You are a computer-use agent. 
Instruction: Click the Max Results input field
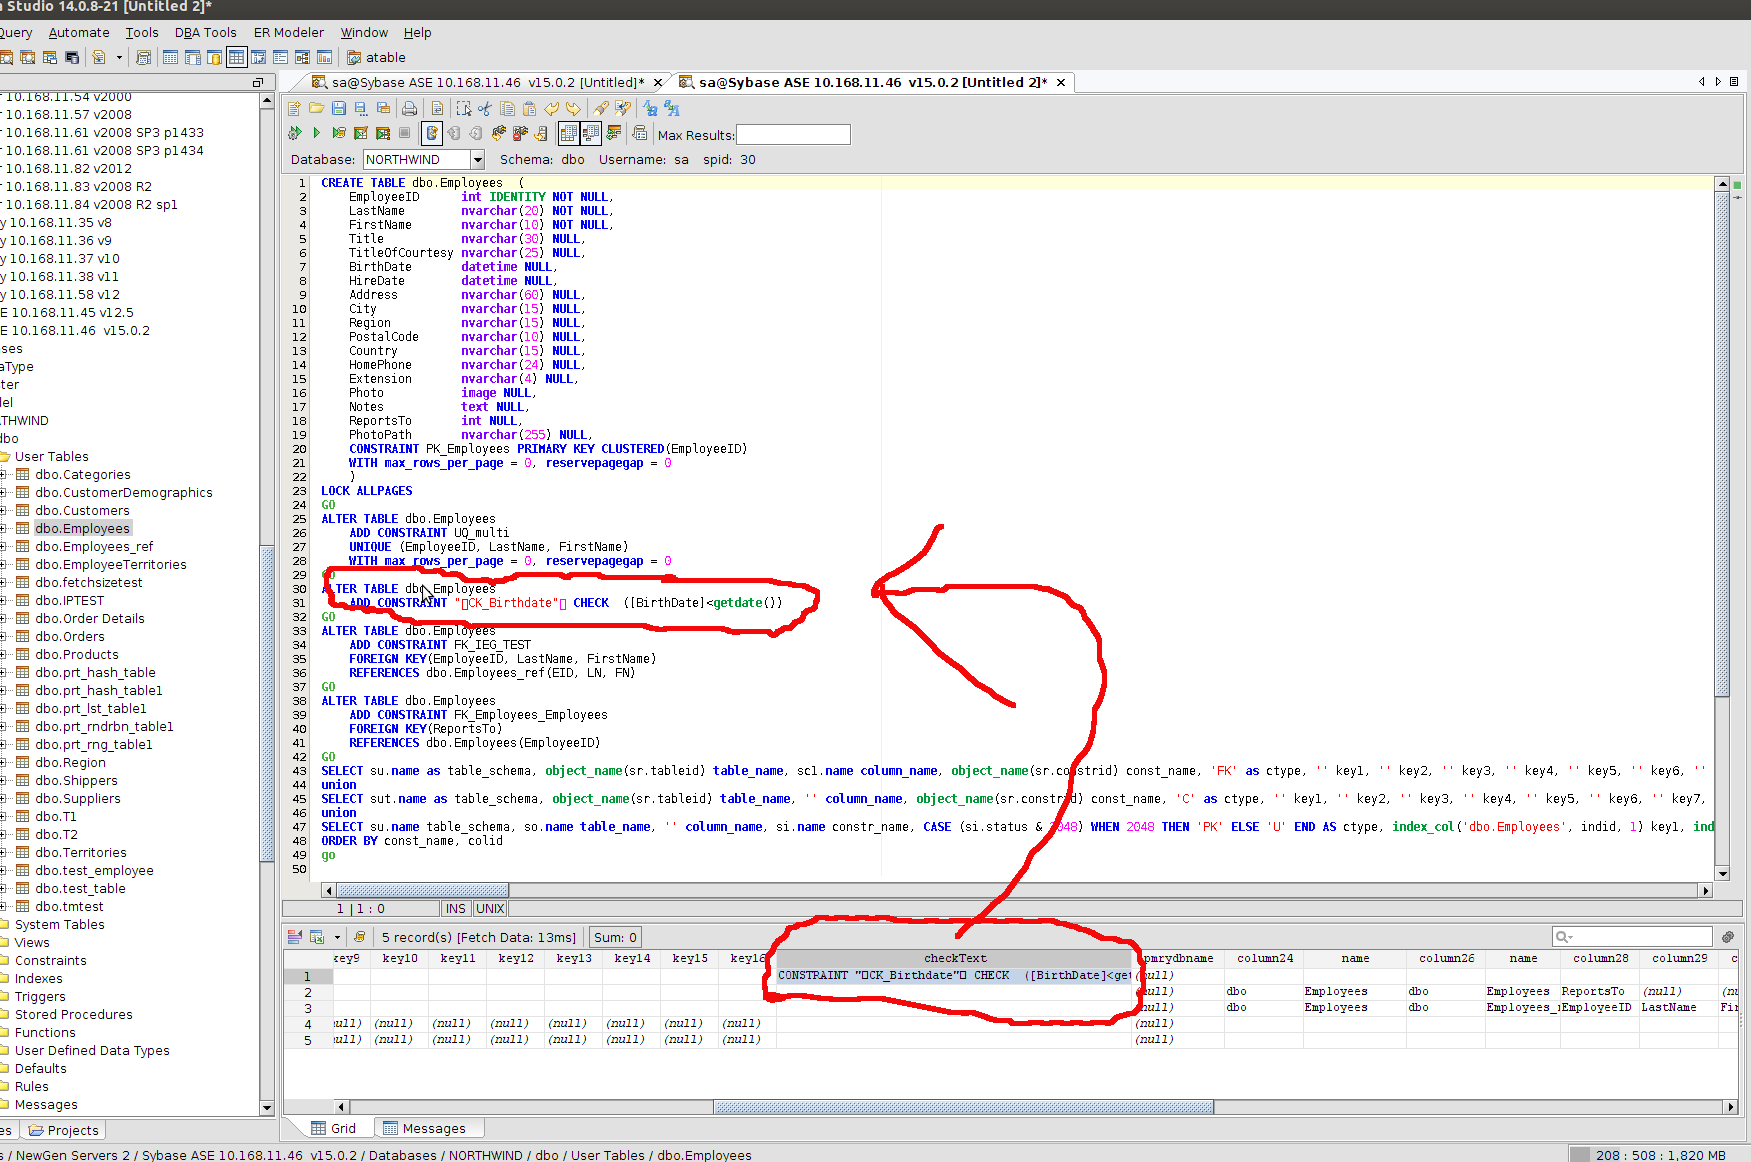click(793, 135)
